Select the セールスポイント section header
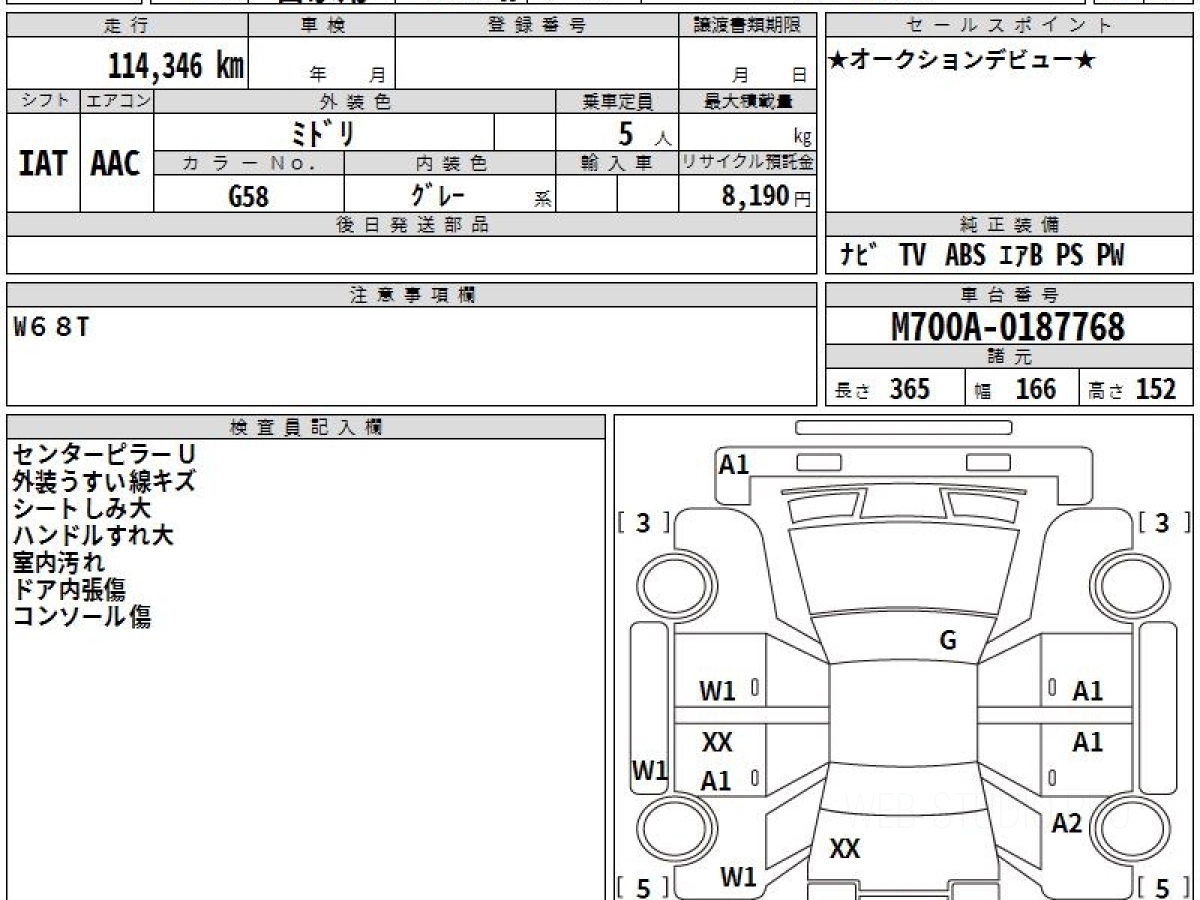This screenshot has height=900, width=1200. coord(1009,26)
